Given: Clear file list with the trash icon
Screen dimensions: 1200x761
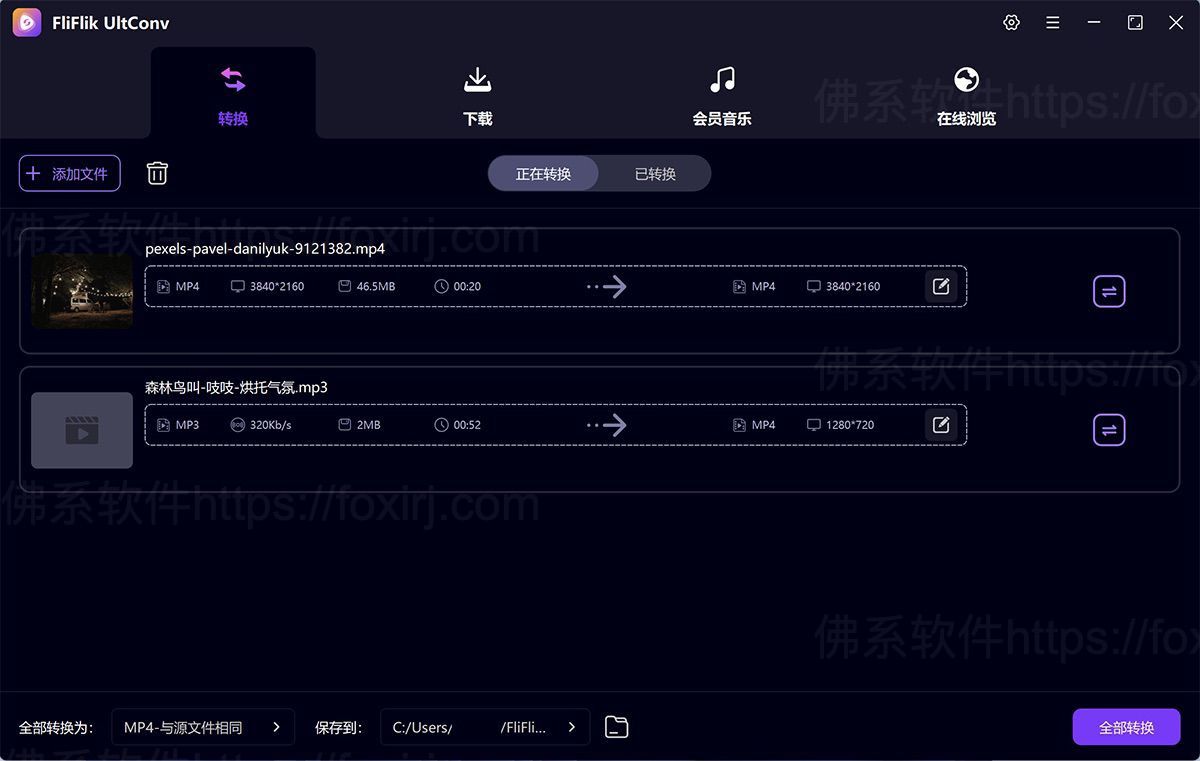Looking at the screenshot, I should coord(157,172).
